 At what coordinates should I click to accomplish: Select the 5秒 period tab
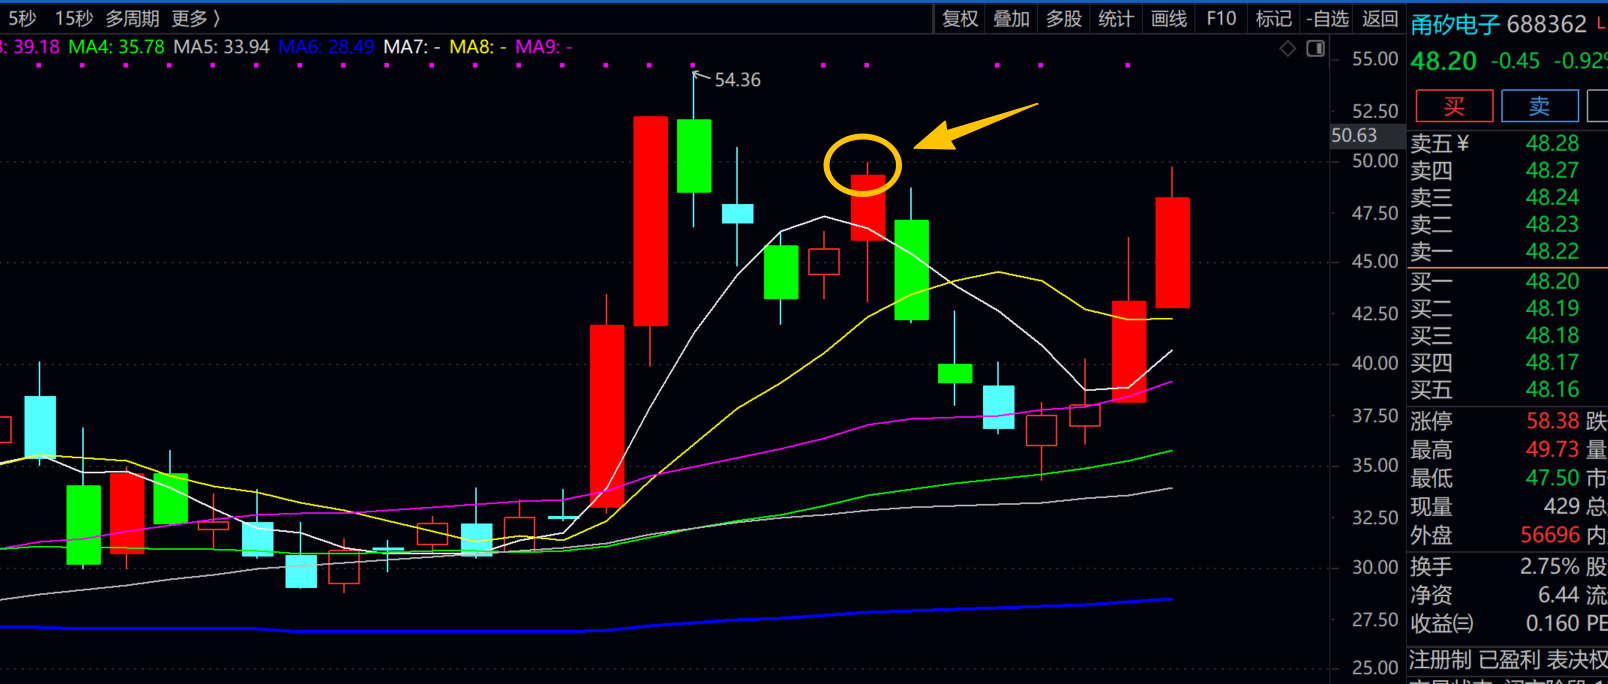(x=22, y=19)
